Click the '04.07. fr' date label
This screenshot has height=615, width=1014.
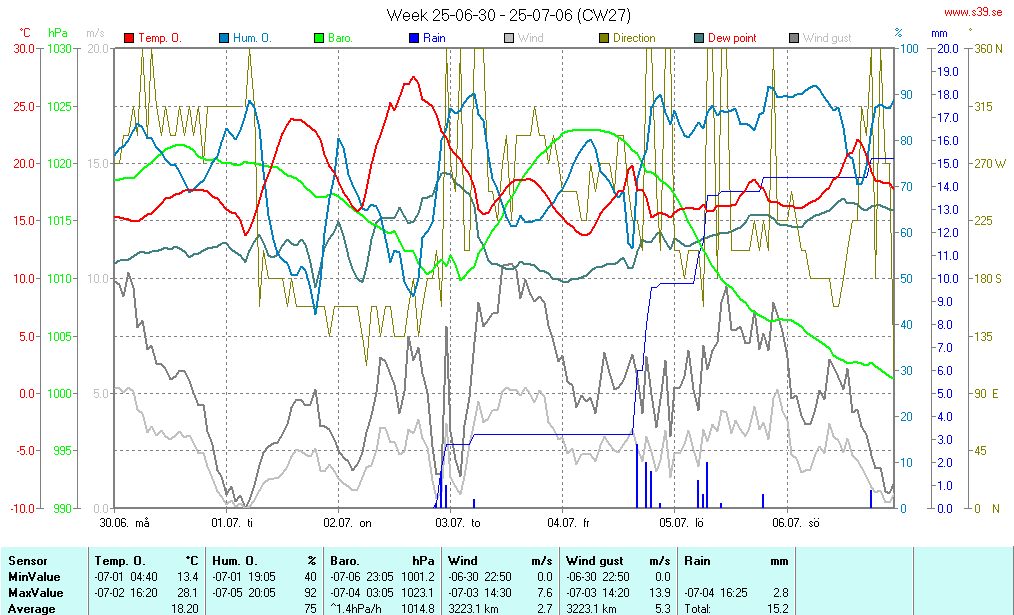[568, 523]
